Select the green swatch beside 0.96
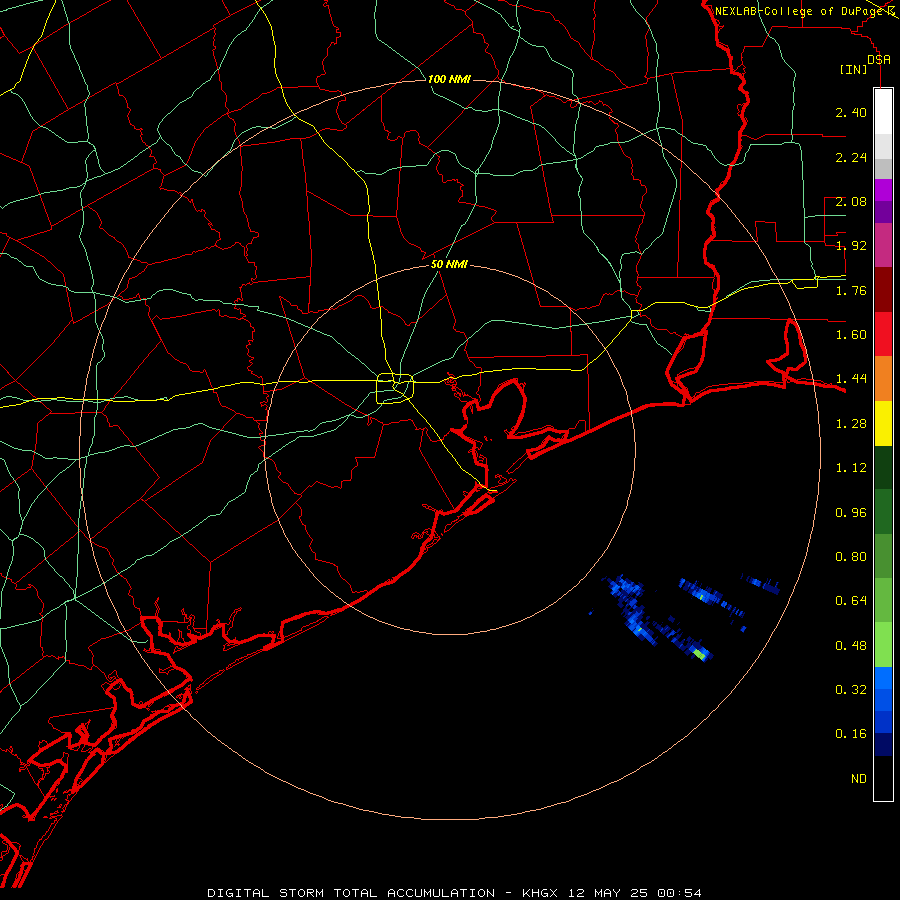Screen dimensions: 900x900 883,511
